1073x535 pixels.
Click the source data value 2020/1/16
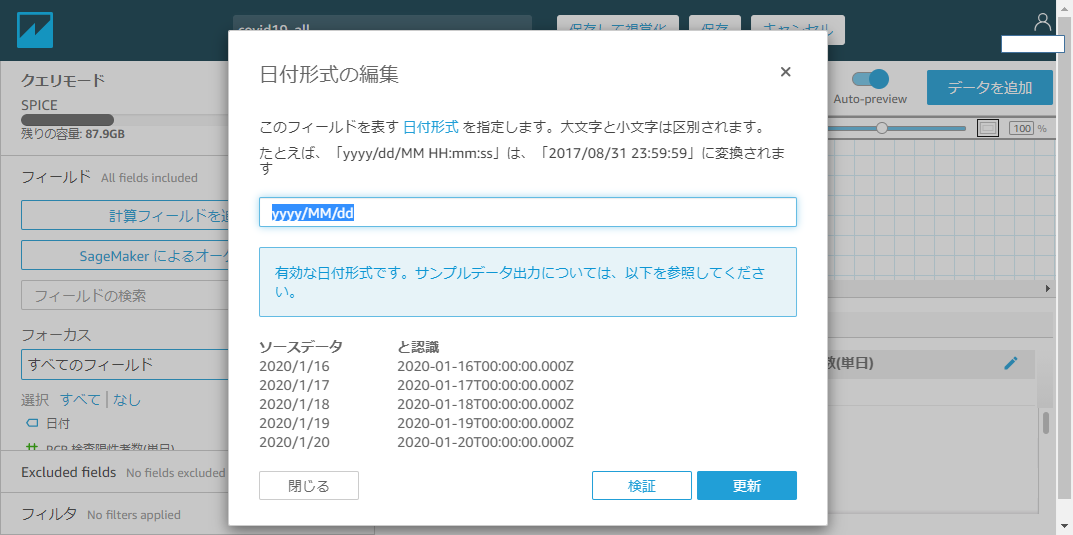[x=294, y=365]
